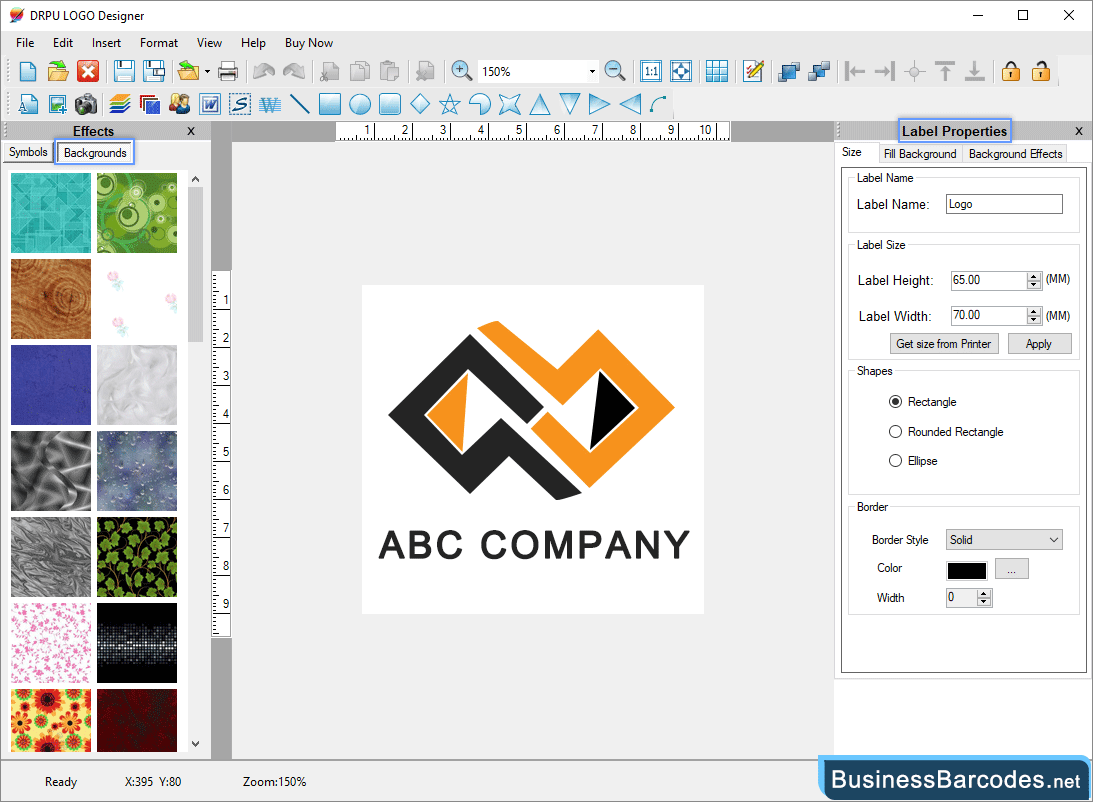1093x802 pixels.
Task: Capture image with camera icon
Action: point(86,105)
